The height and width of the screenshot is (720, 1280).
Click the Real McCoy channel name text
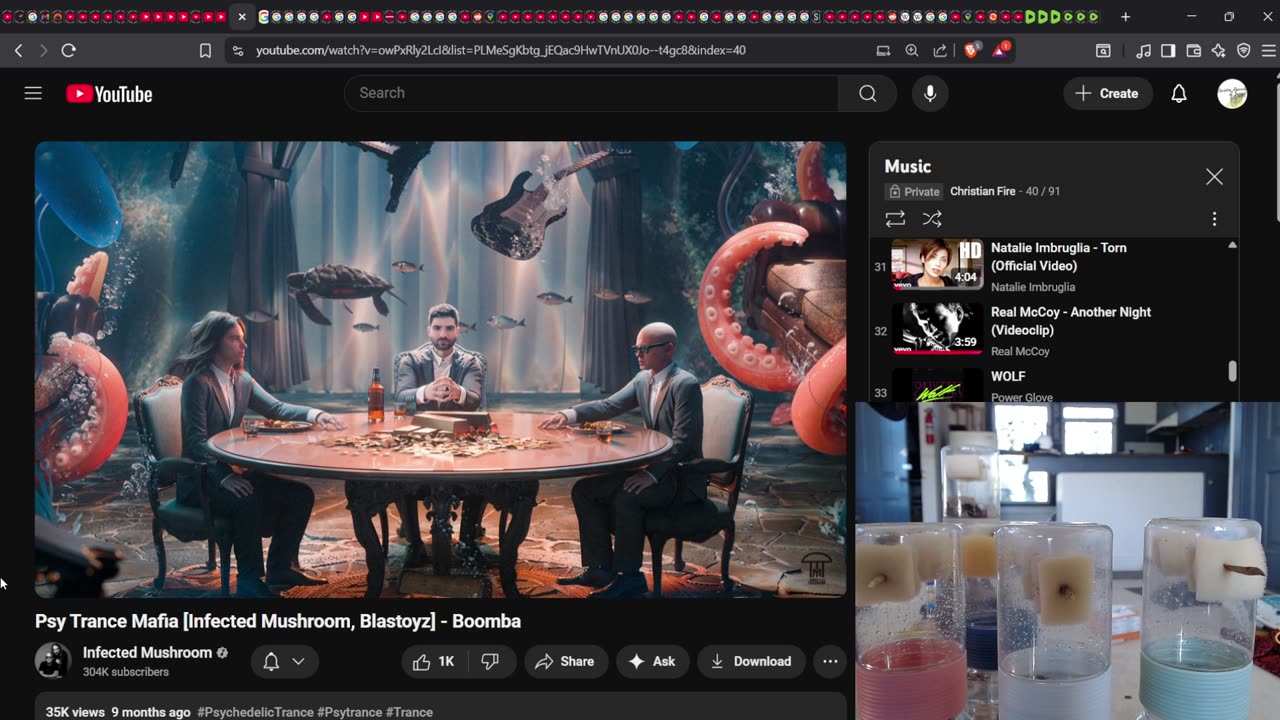[1020, 351]
